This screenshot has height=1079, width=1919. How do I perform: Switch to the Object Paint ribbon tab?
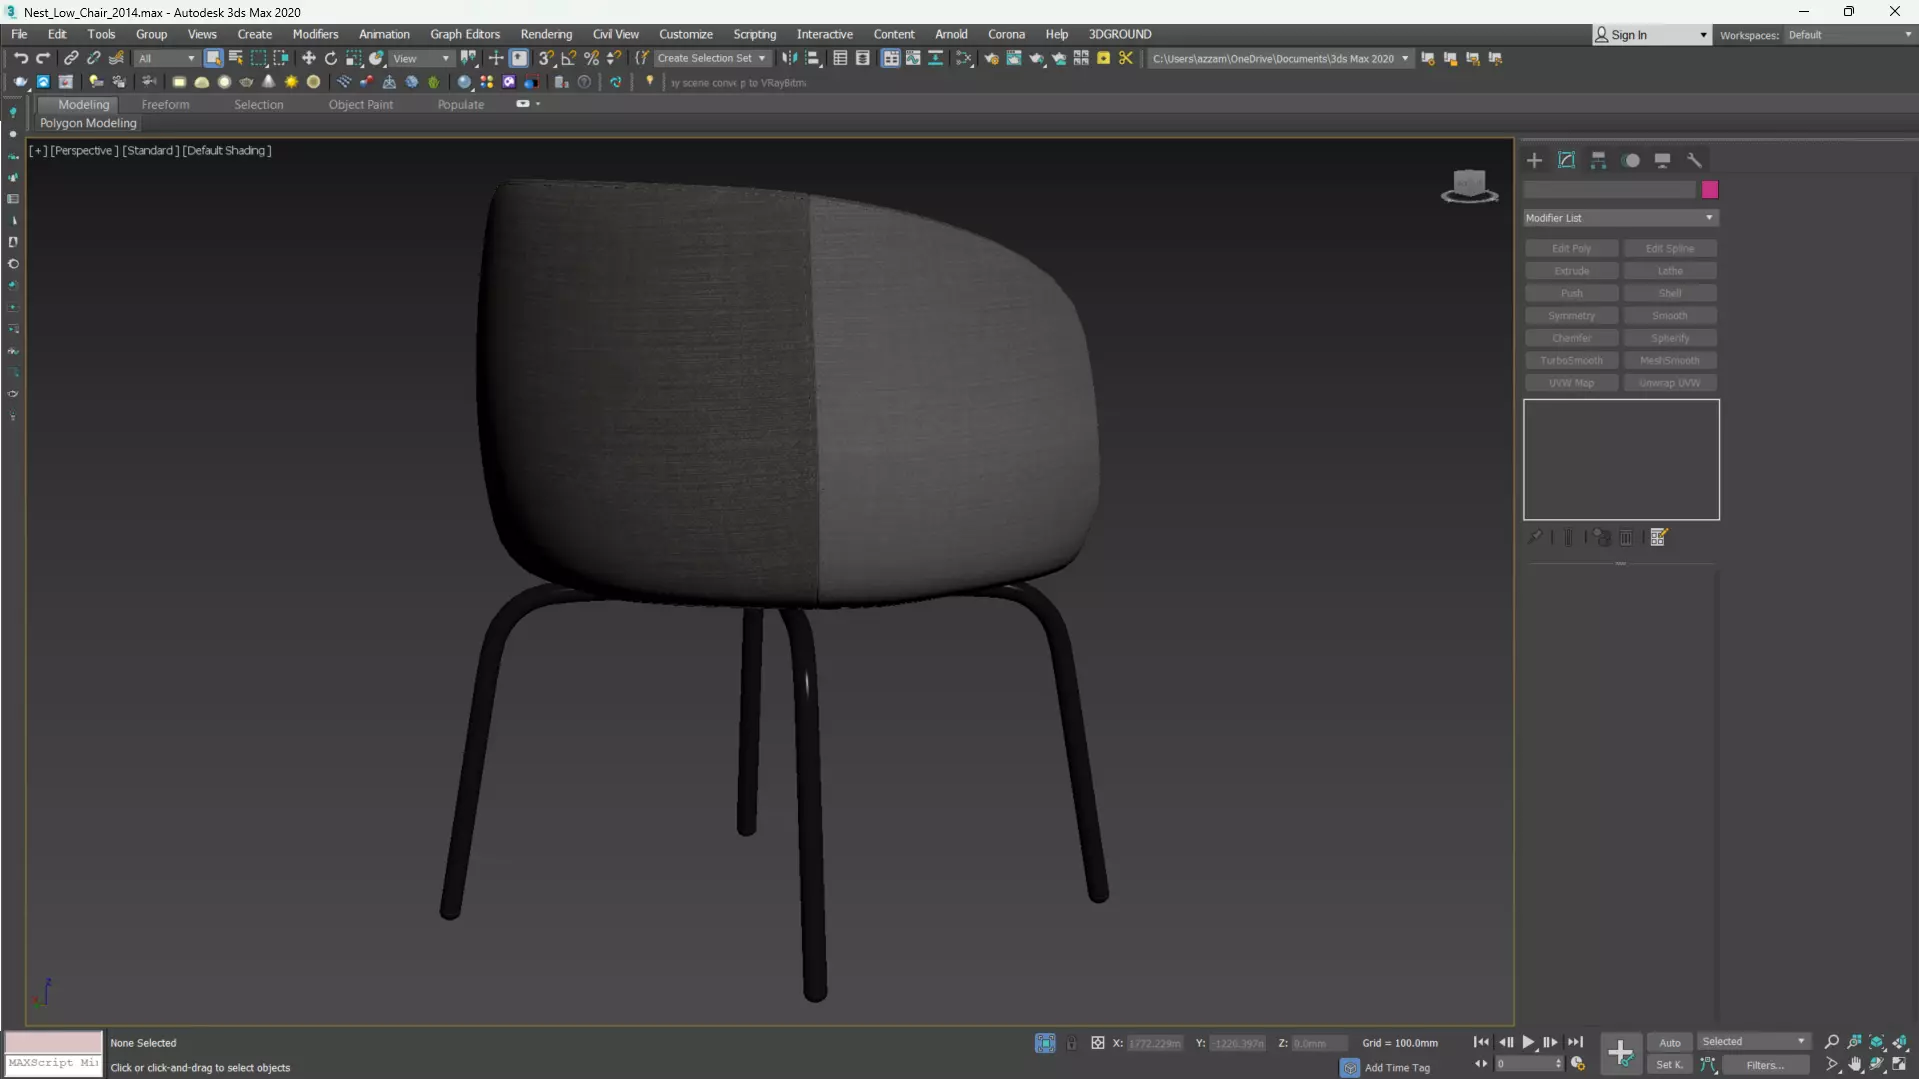tap(360, 104)
